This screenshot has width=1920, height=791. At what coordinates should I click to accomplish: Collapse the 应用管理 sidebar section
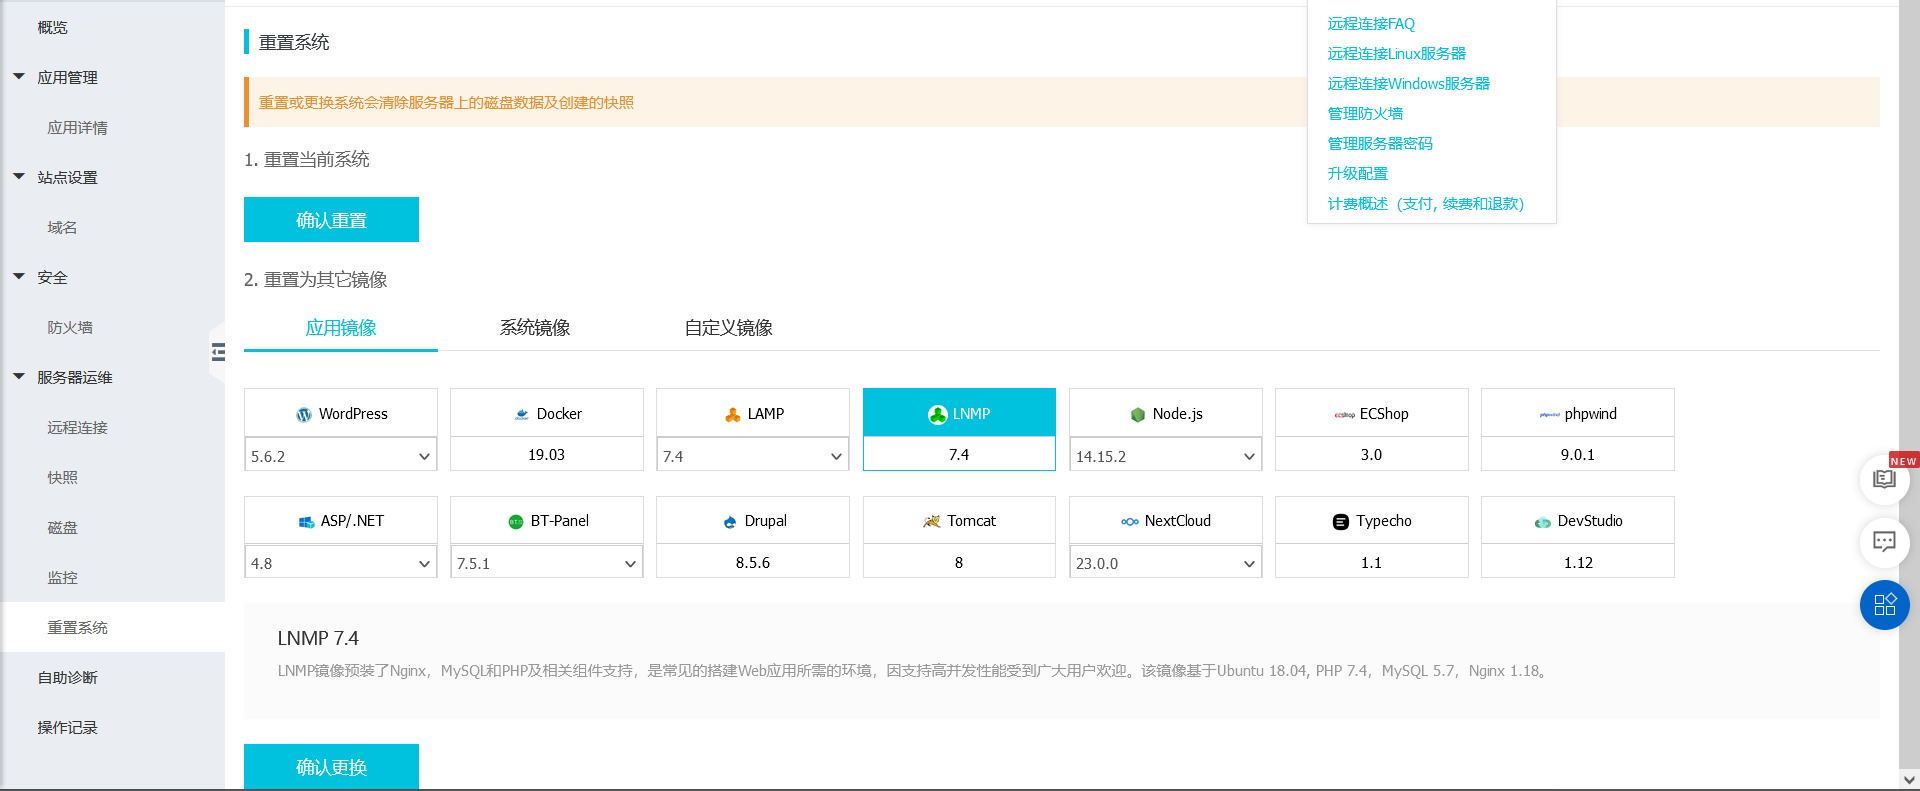click(19, 77)
